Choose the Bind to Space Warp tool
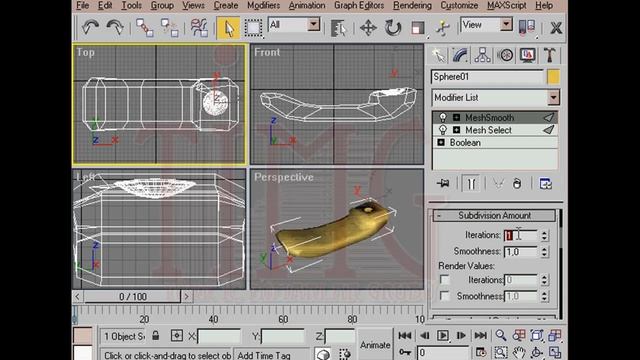 (199, 28)
